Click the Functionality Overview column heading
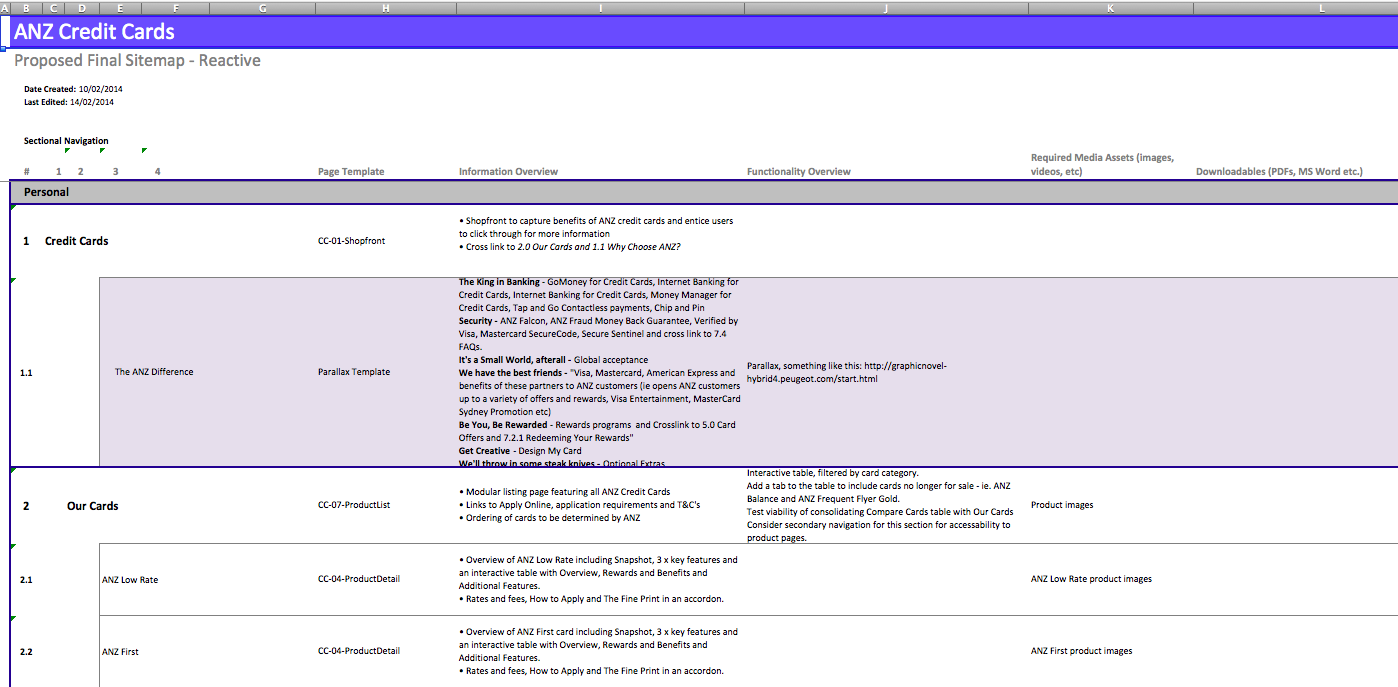 pyautogui.click(x=799, y=172)
